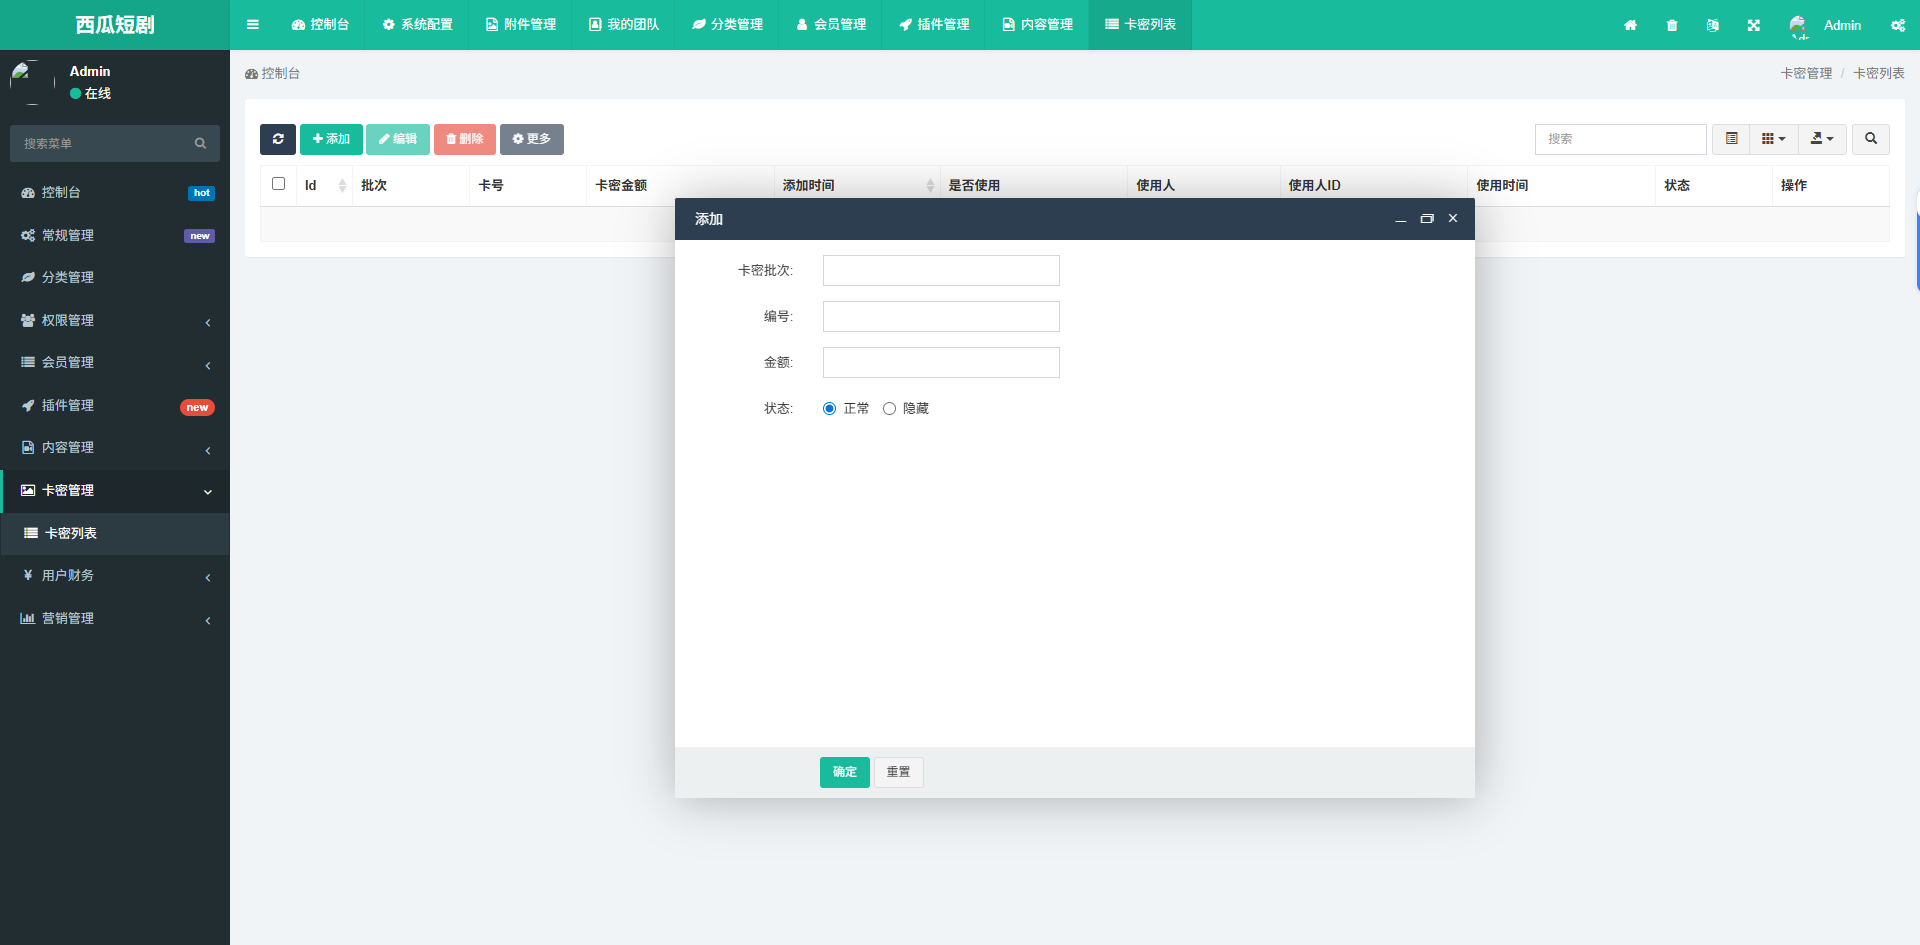Switch to card view toggle icon

tap(1731, 139)
